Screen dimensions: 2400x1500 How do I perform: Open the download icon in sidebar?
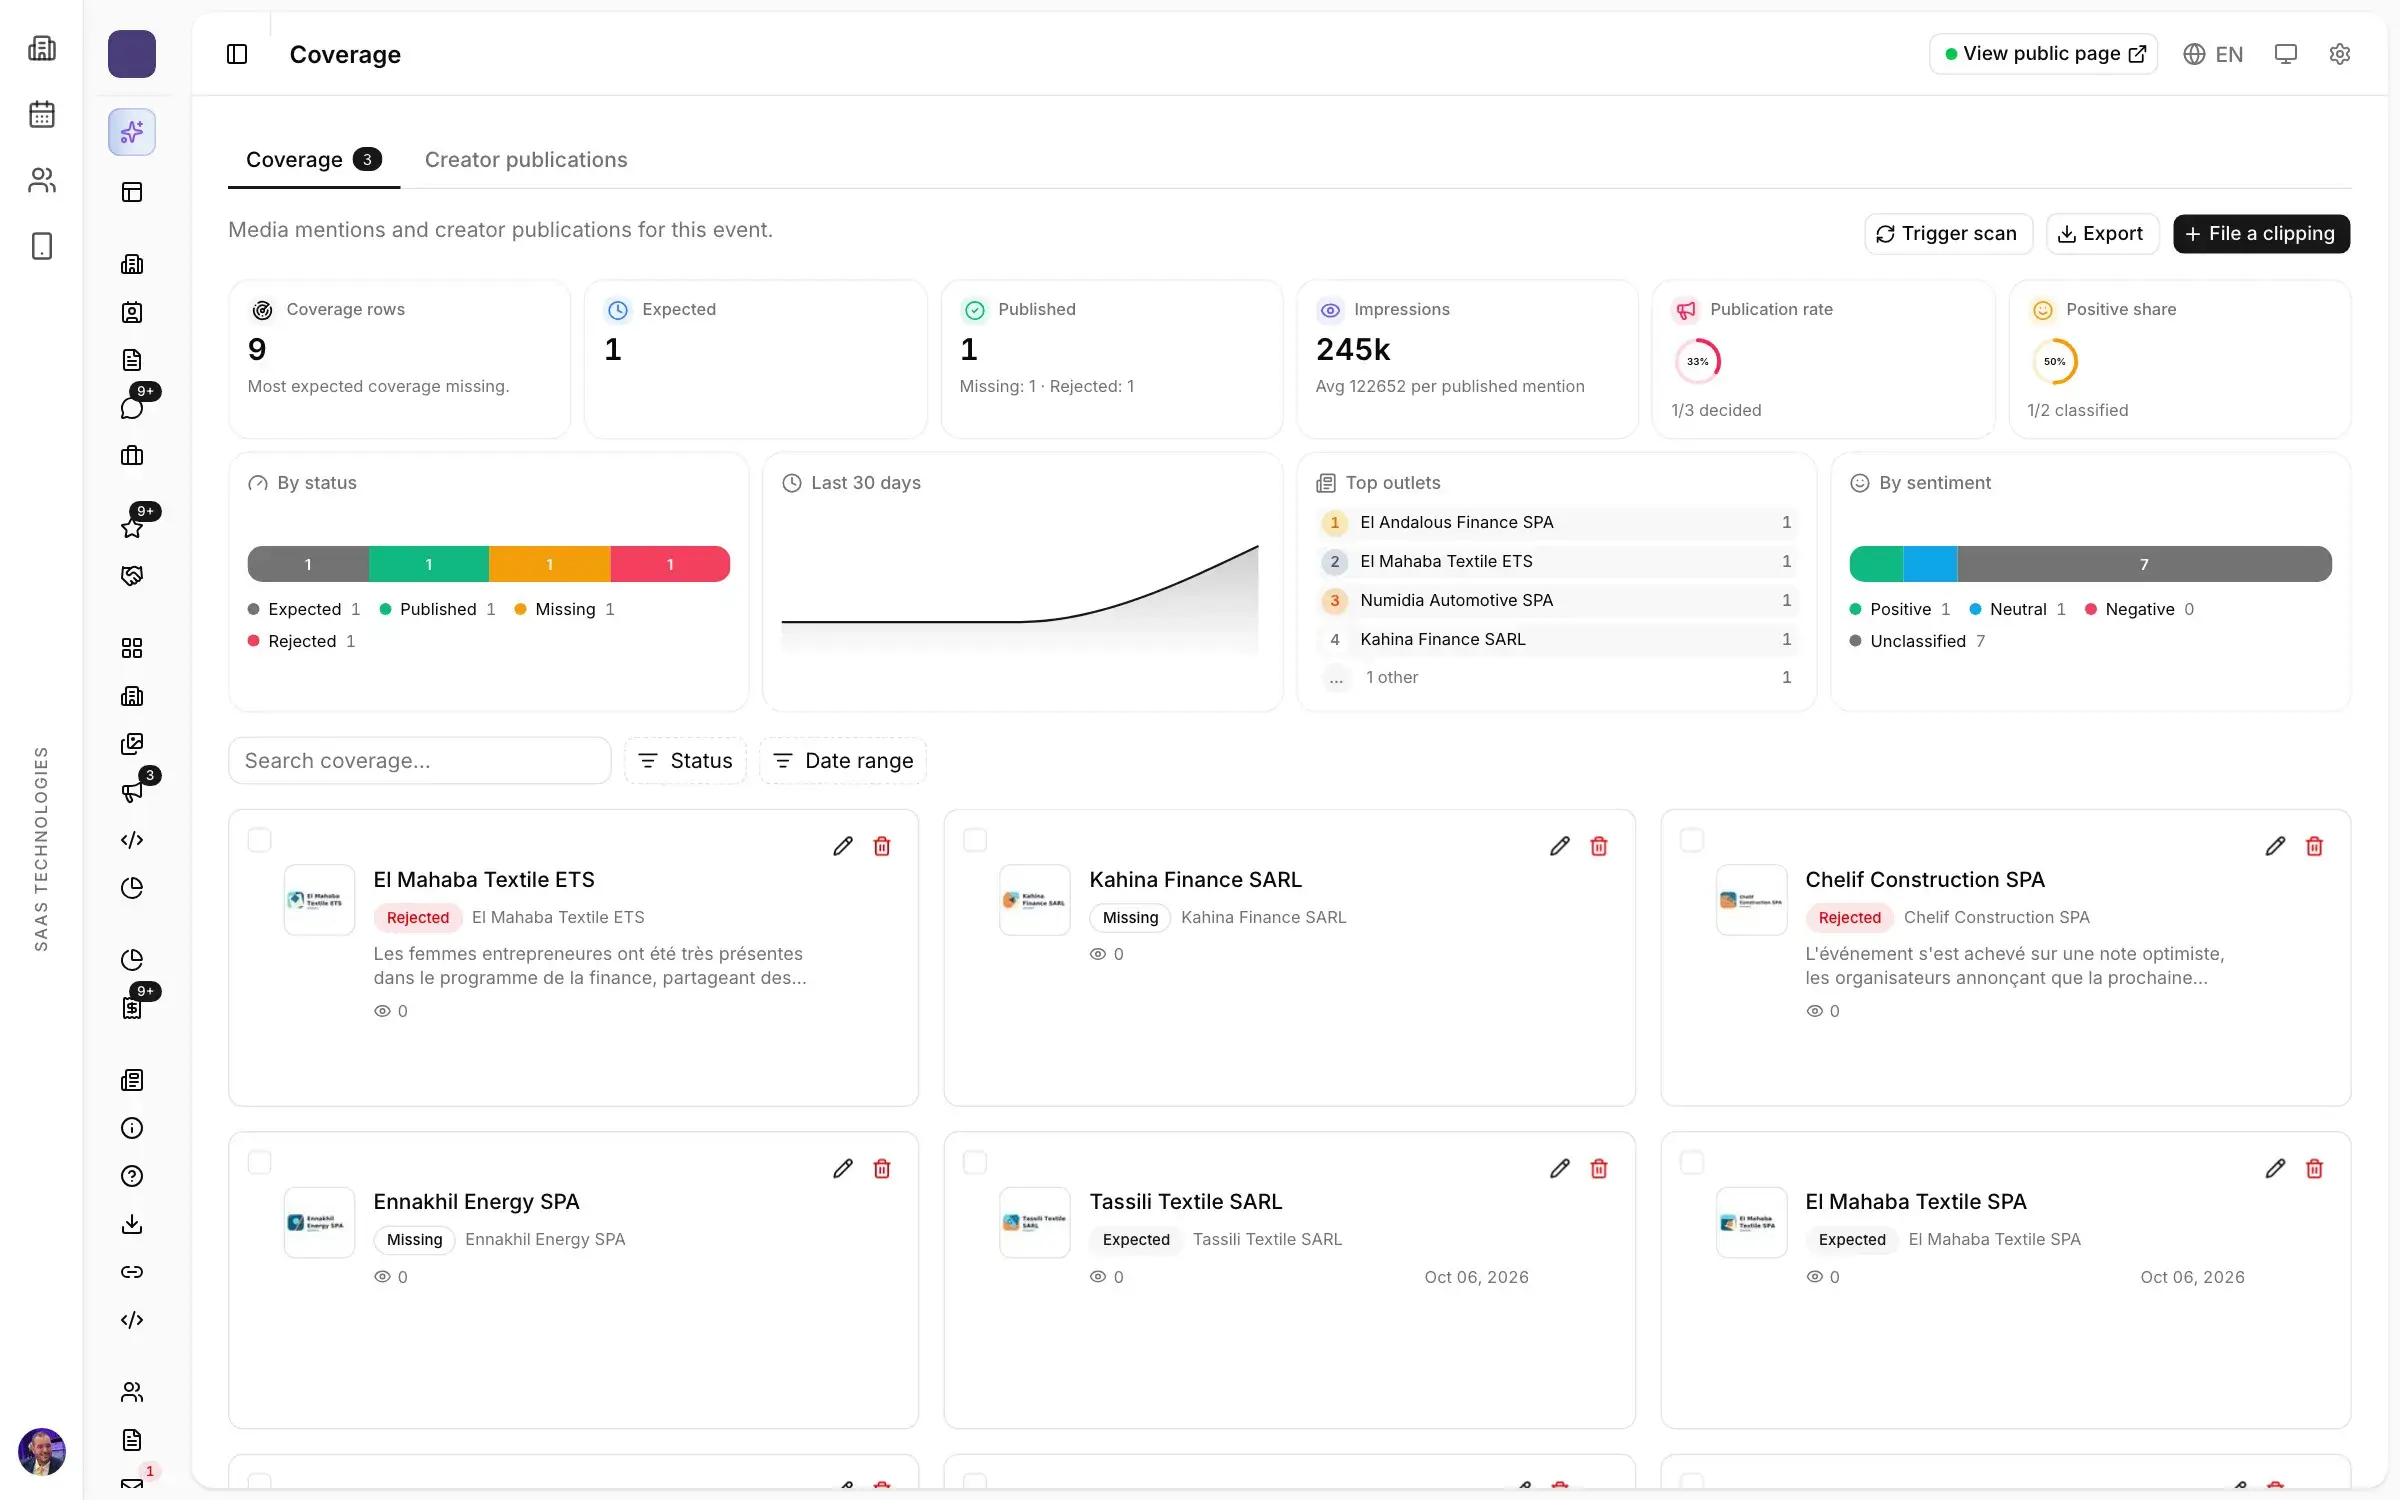tap(132, 1224)
